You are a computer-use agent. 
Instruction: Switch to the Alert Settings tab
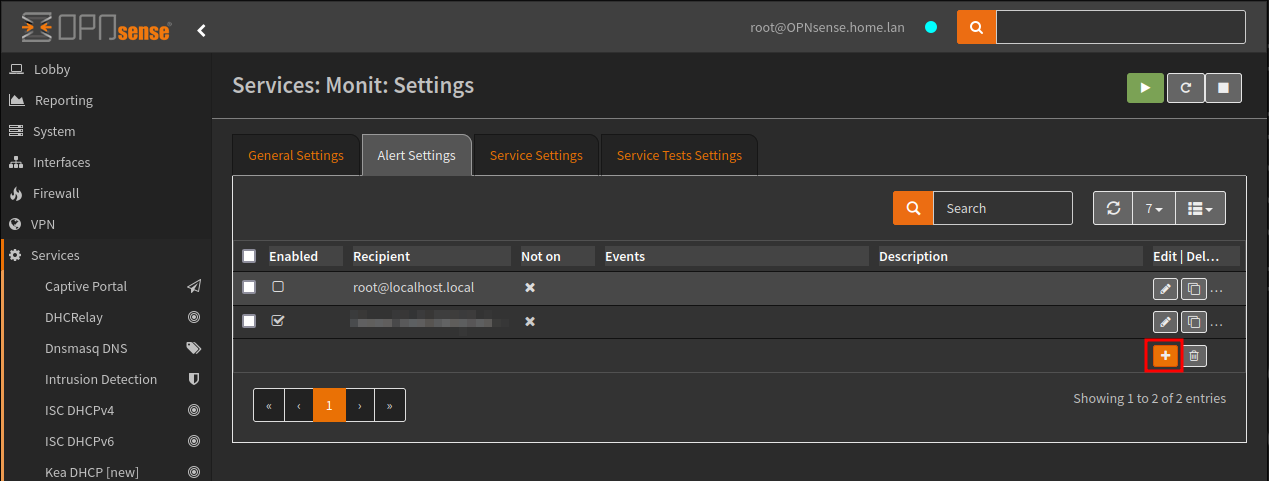pyautogui.click(x=416, y=155)
